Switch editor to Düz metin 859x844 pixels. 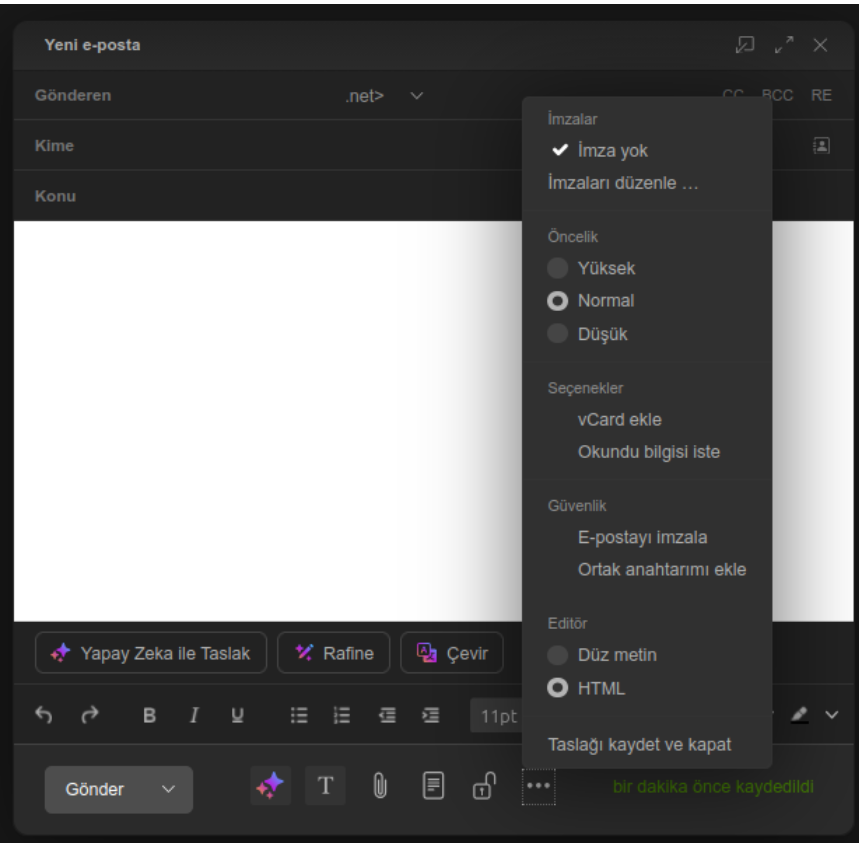[x=559, y=655]
